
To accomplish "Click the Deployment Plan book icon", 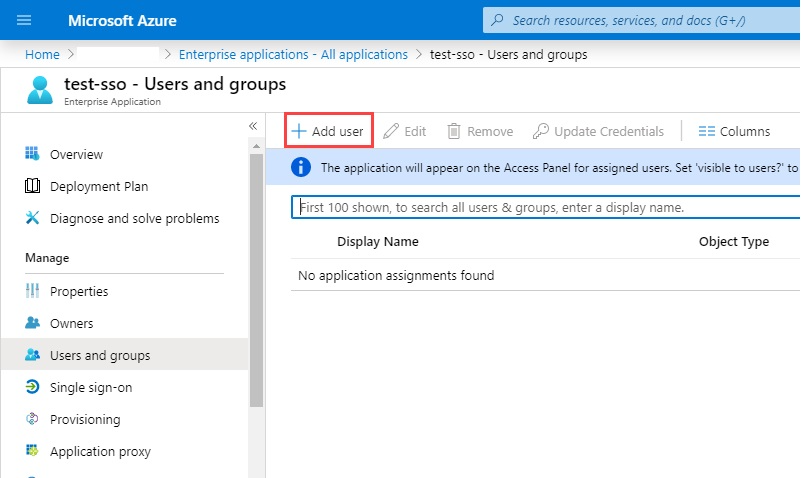I will point(32,185).
